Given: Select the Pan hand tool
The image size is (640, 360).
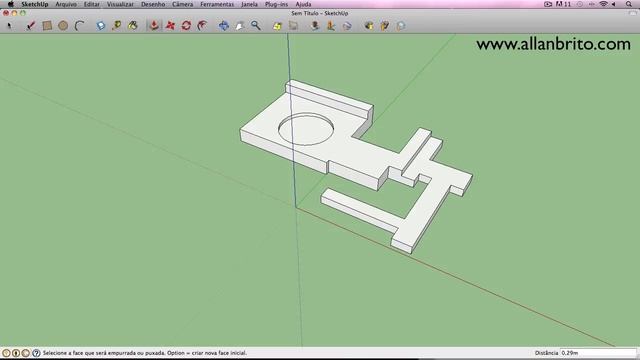Looking at the screenshot, I should 240,26.
